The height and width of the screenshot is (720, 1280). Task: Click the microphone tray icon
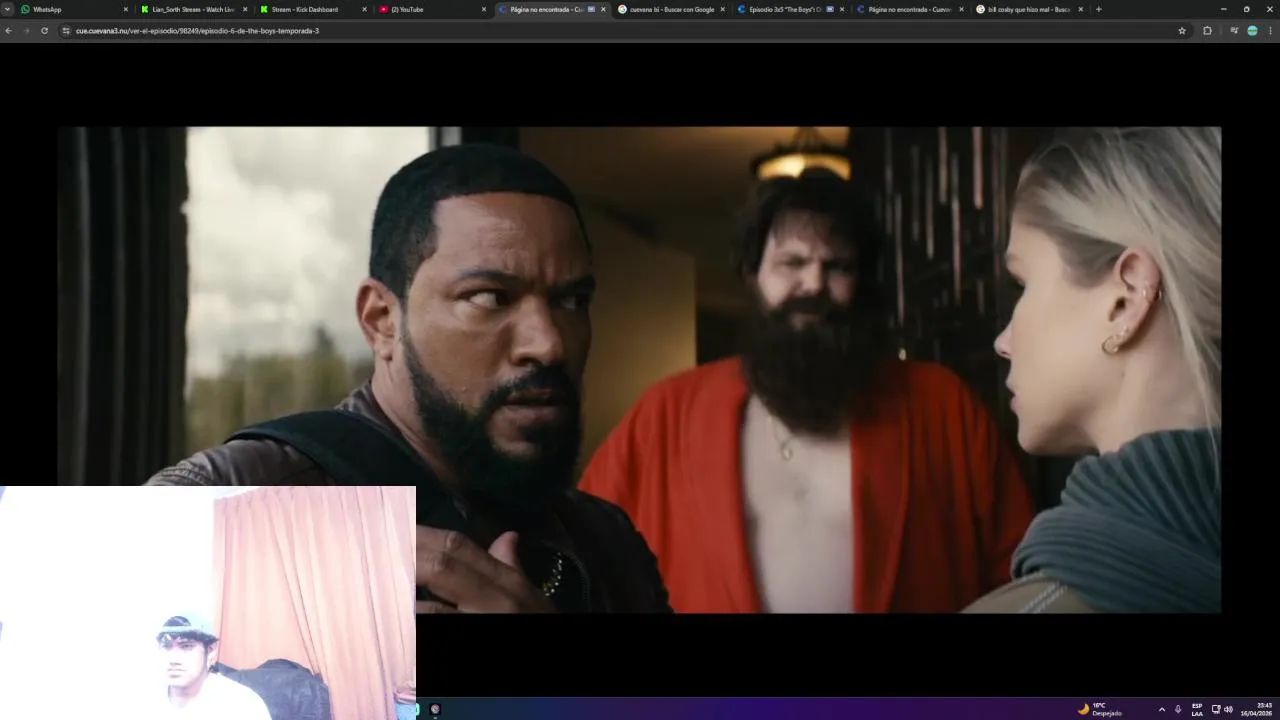tap(1178, 709)
